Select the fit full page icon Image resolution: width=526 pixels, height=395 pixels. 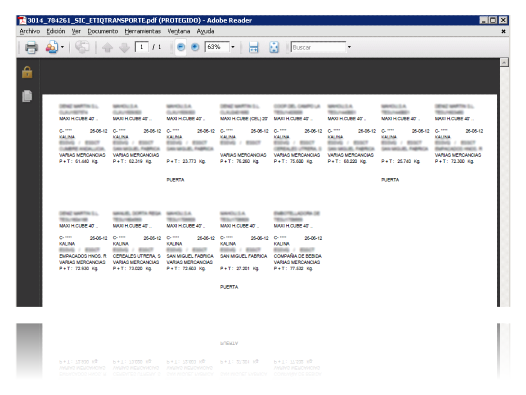274,47
